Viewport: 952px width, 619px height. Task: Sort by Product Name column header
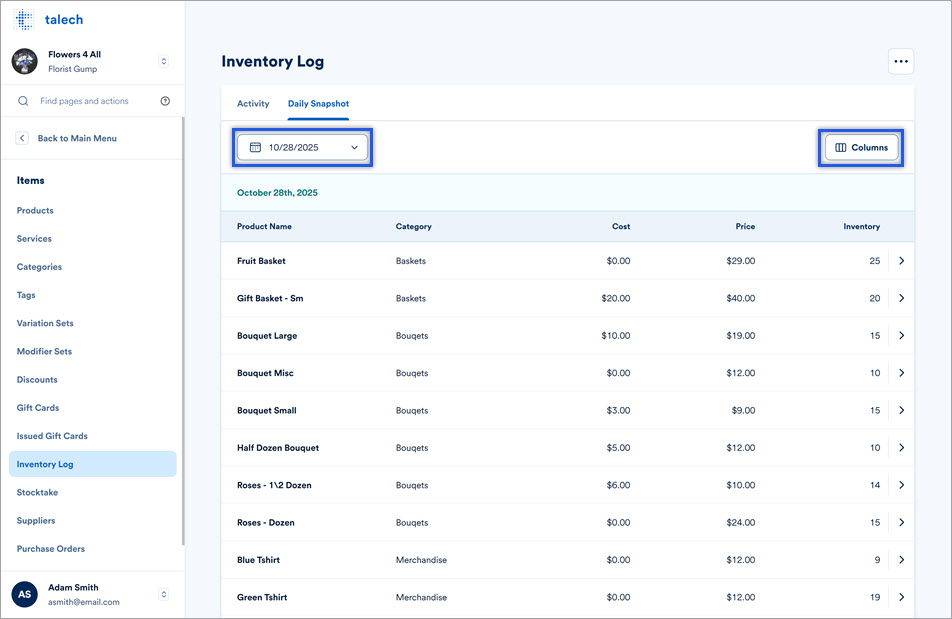(x=264, y=226)
